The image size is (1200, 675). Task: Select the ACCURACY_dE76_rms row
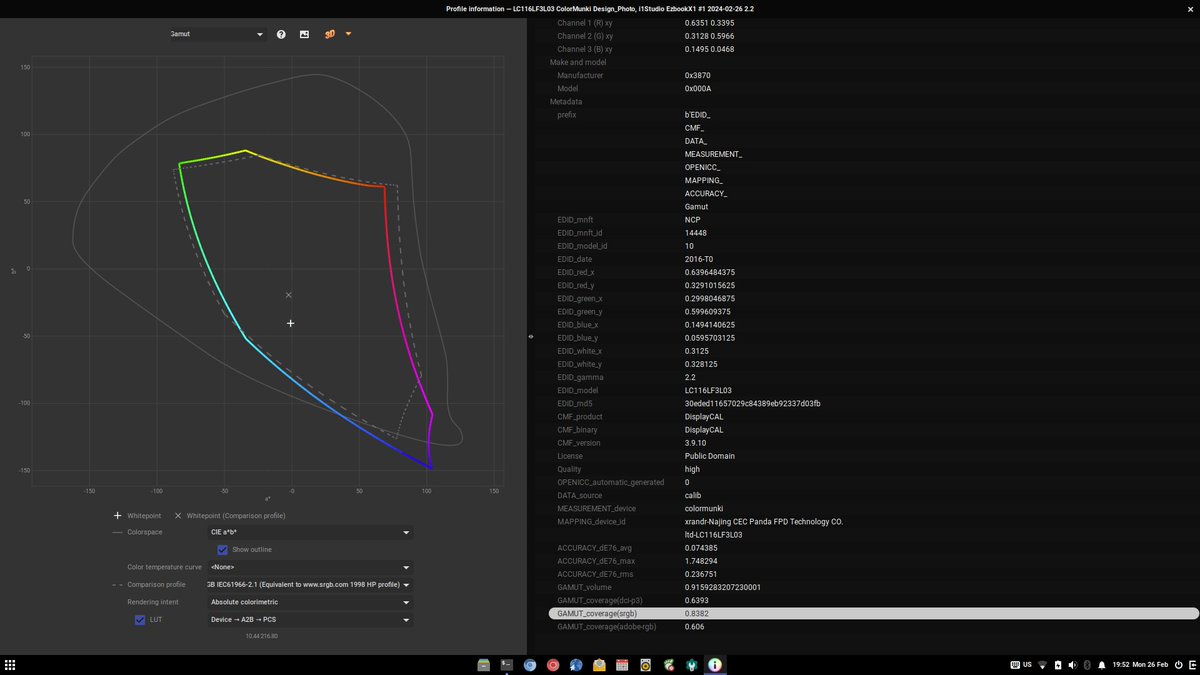(x=873, y=574)
